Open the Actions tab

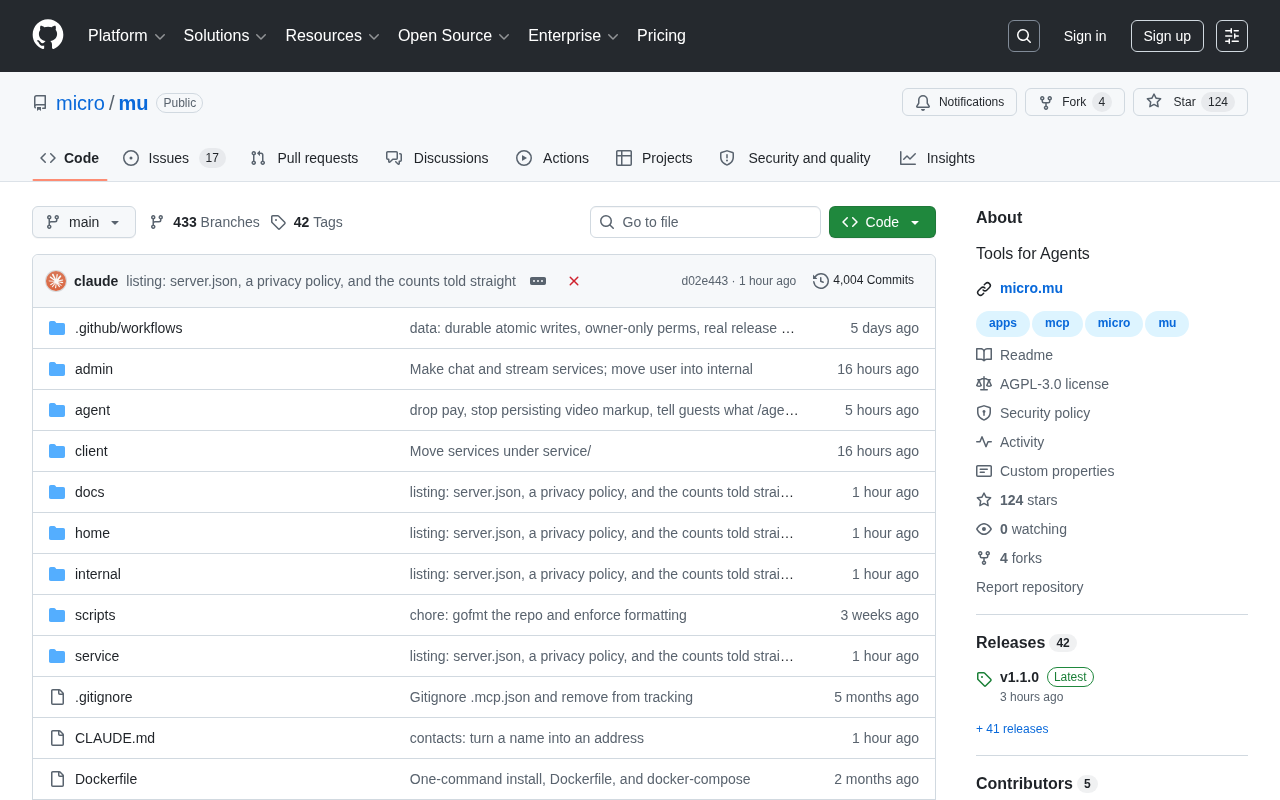pyautogui.click(x=552, y=158)
